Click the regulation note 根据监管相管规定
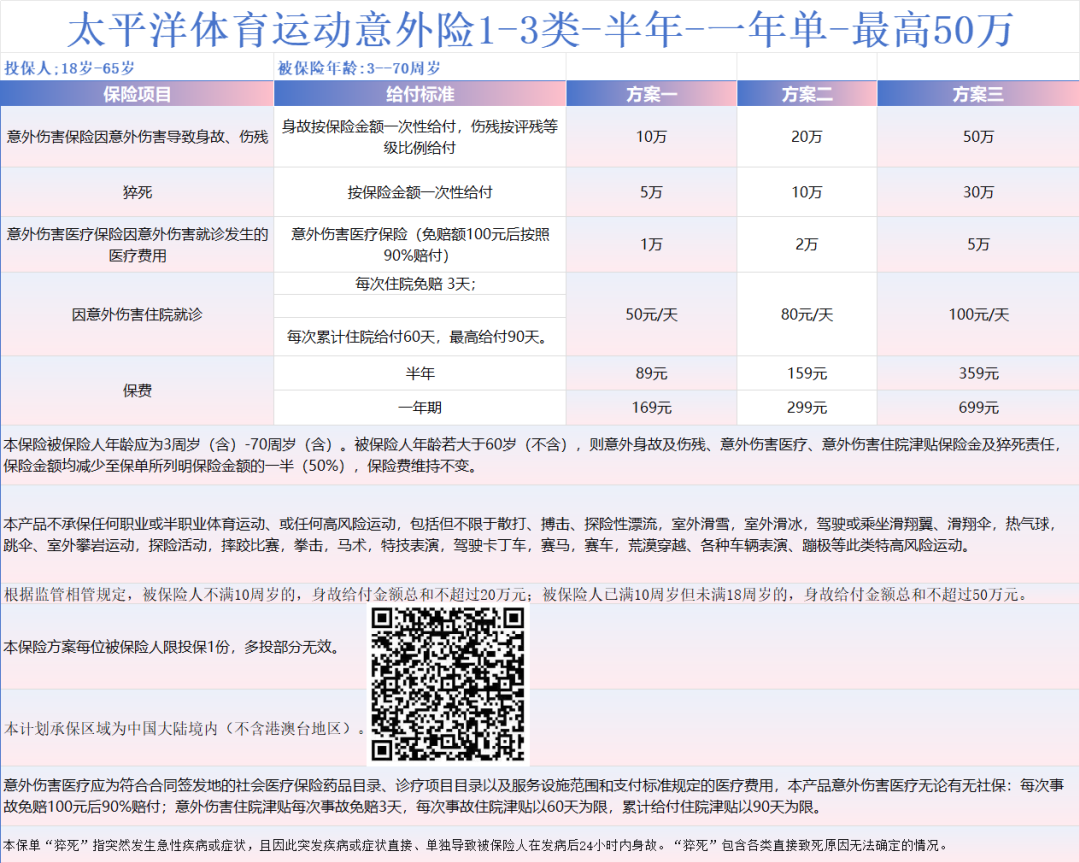The image size is (1080, 863). tap(539, 594)
